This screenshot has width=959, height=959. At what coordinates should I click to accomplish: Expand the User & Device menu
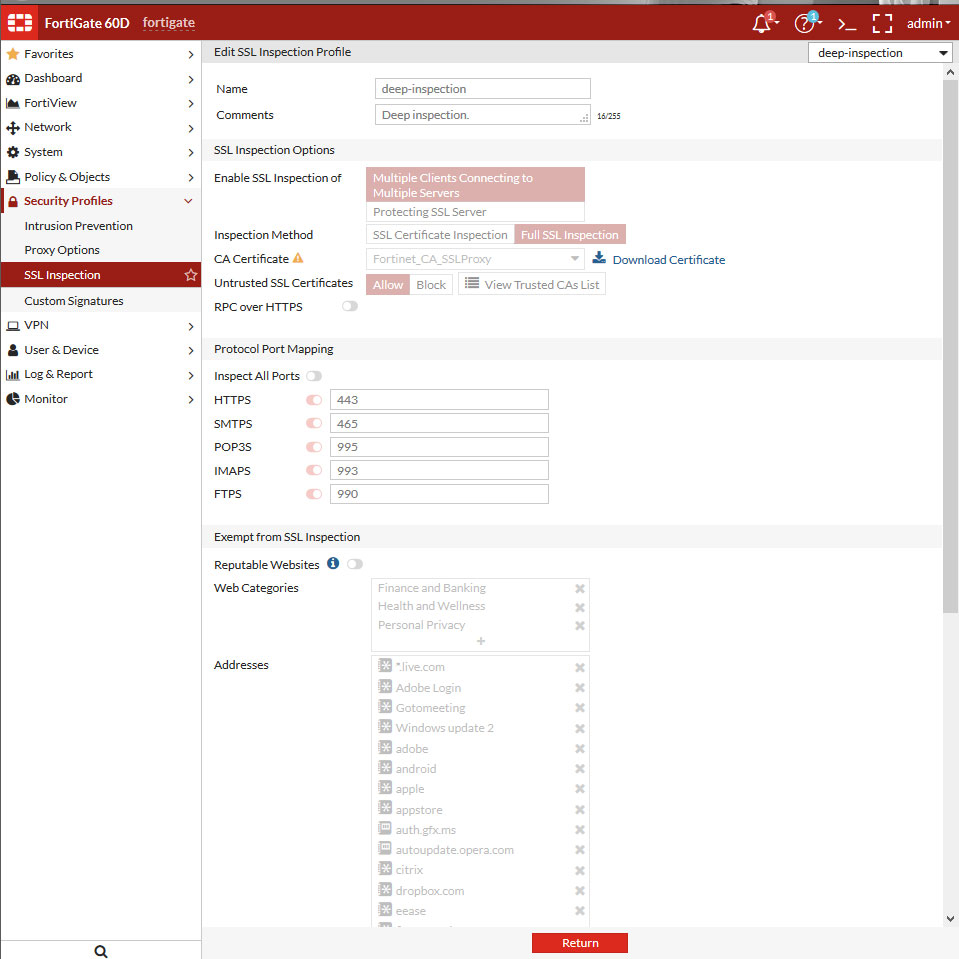pos(100,350)
